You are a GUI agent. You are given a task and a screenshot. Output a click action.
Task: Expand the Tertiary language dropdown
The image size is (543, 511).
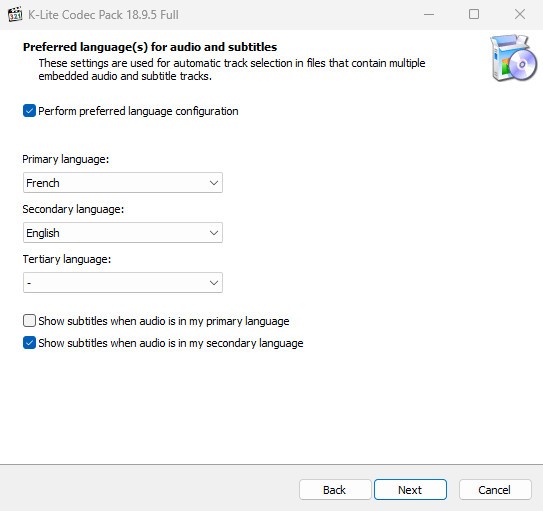(x=123, y=283)
